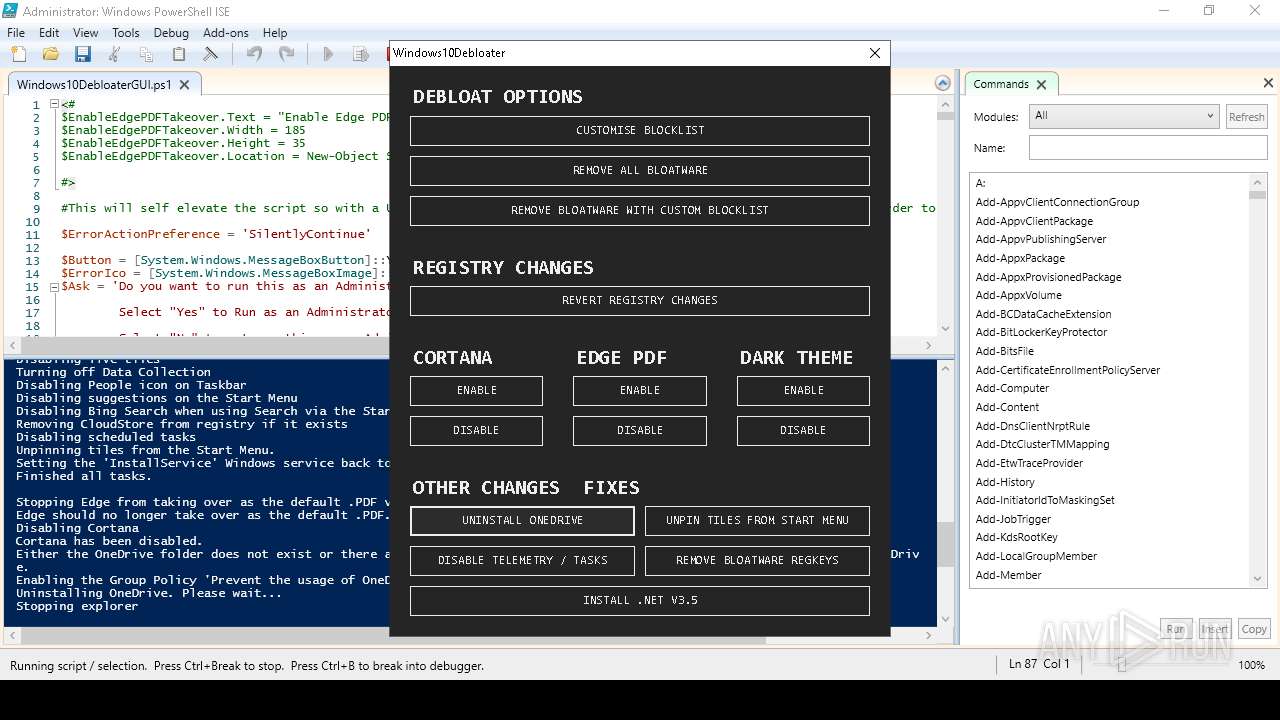This screenshot has height=720, width=1280.
Task: Select Add-History command
Action: 1005,482
